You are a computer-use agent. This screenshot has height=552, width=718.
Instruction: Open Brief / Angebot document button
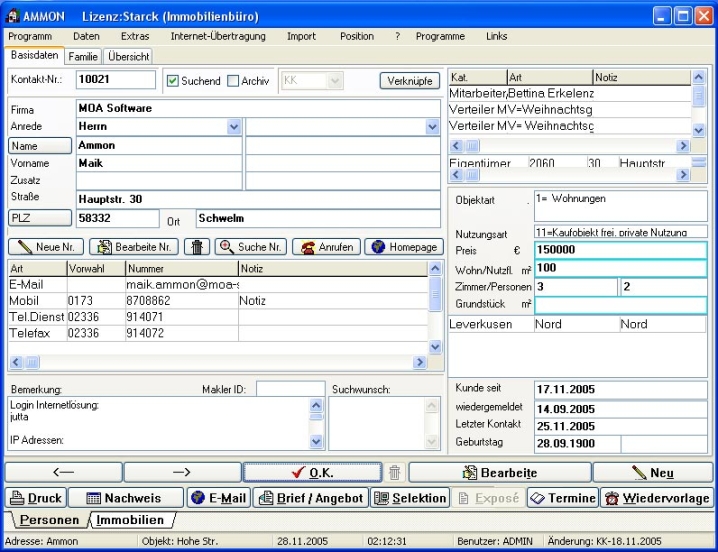point(309,497)
